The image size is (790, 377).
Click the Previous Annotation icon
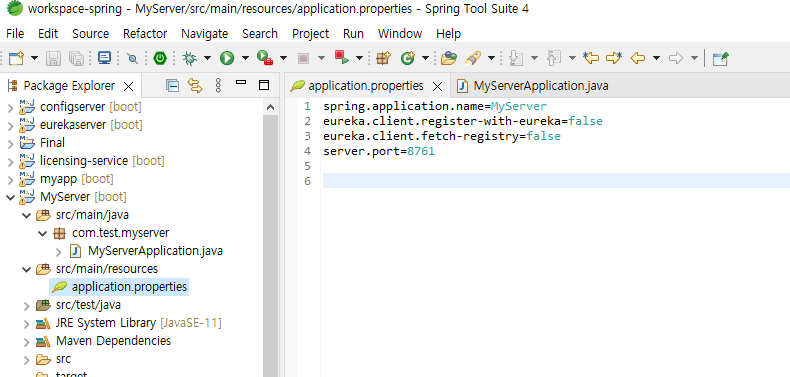(x=554, y=58)
